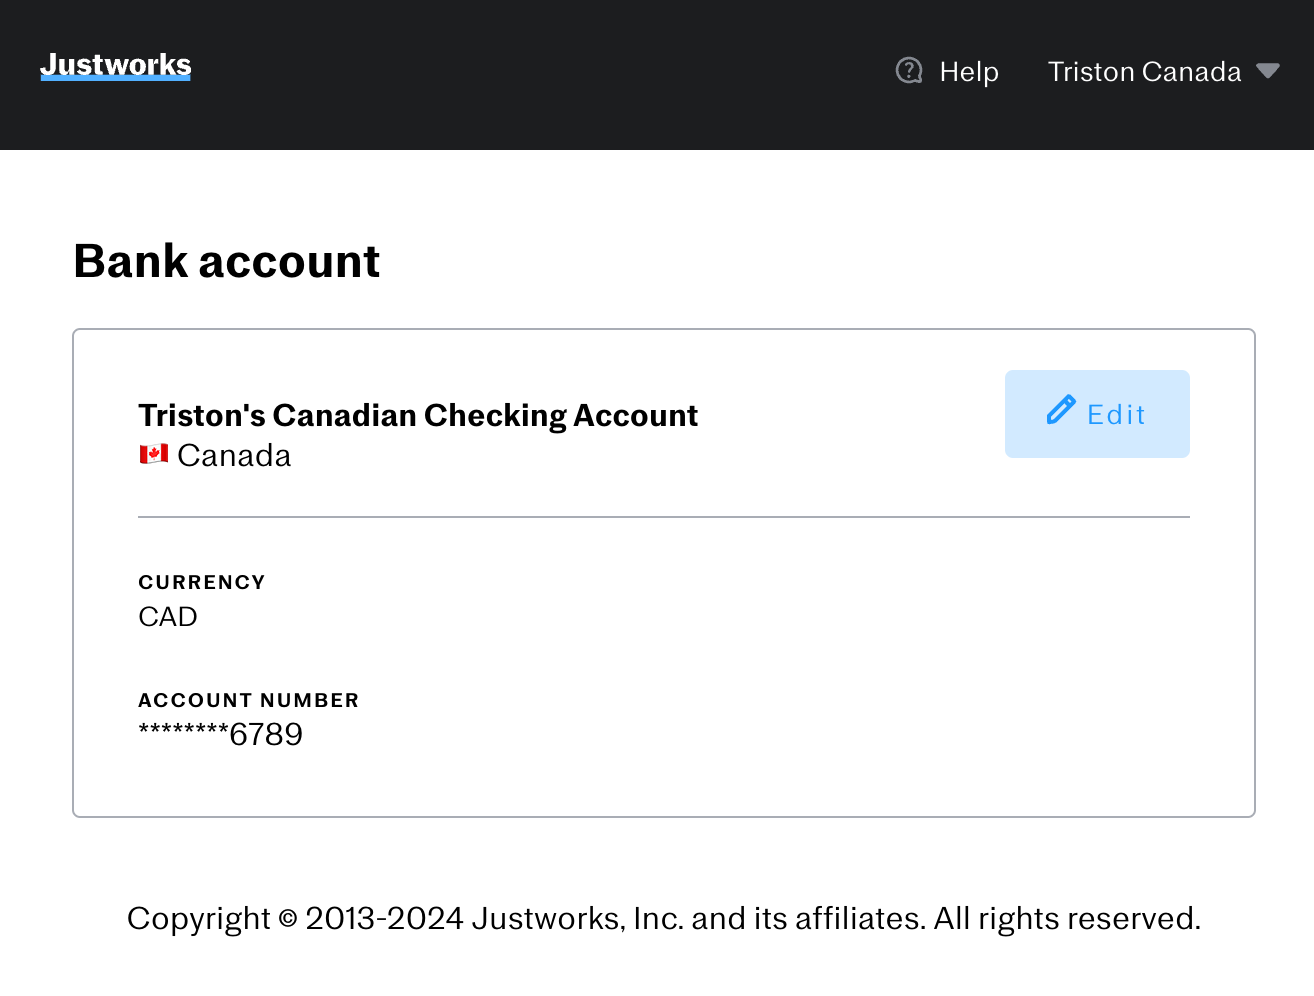Click the Bank account page heading

(226, 261)
